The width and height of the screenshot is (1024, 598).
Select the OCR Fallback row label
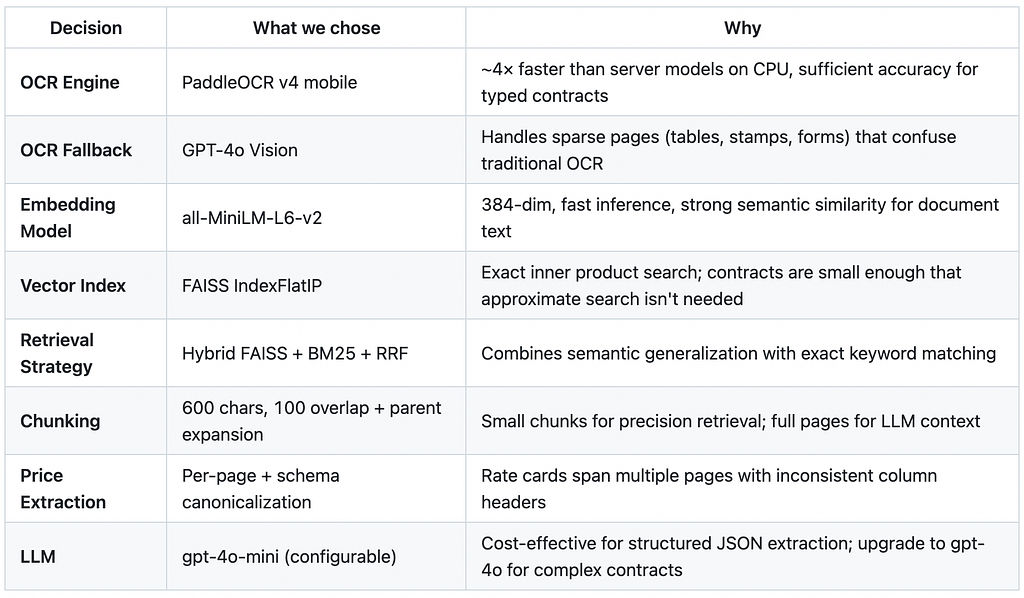point(76,150)
